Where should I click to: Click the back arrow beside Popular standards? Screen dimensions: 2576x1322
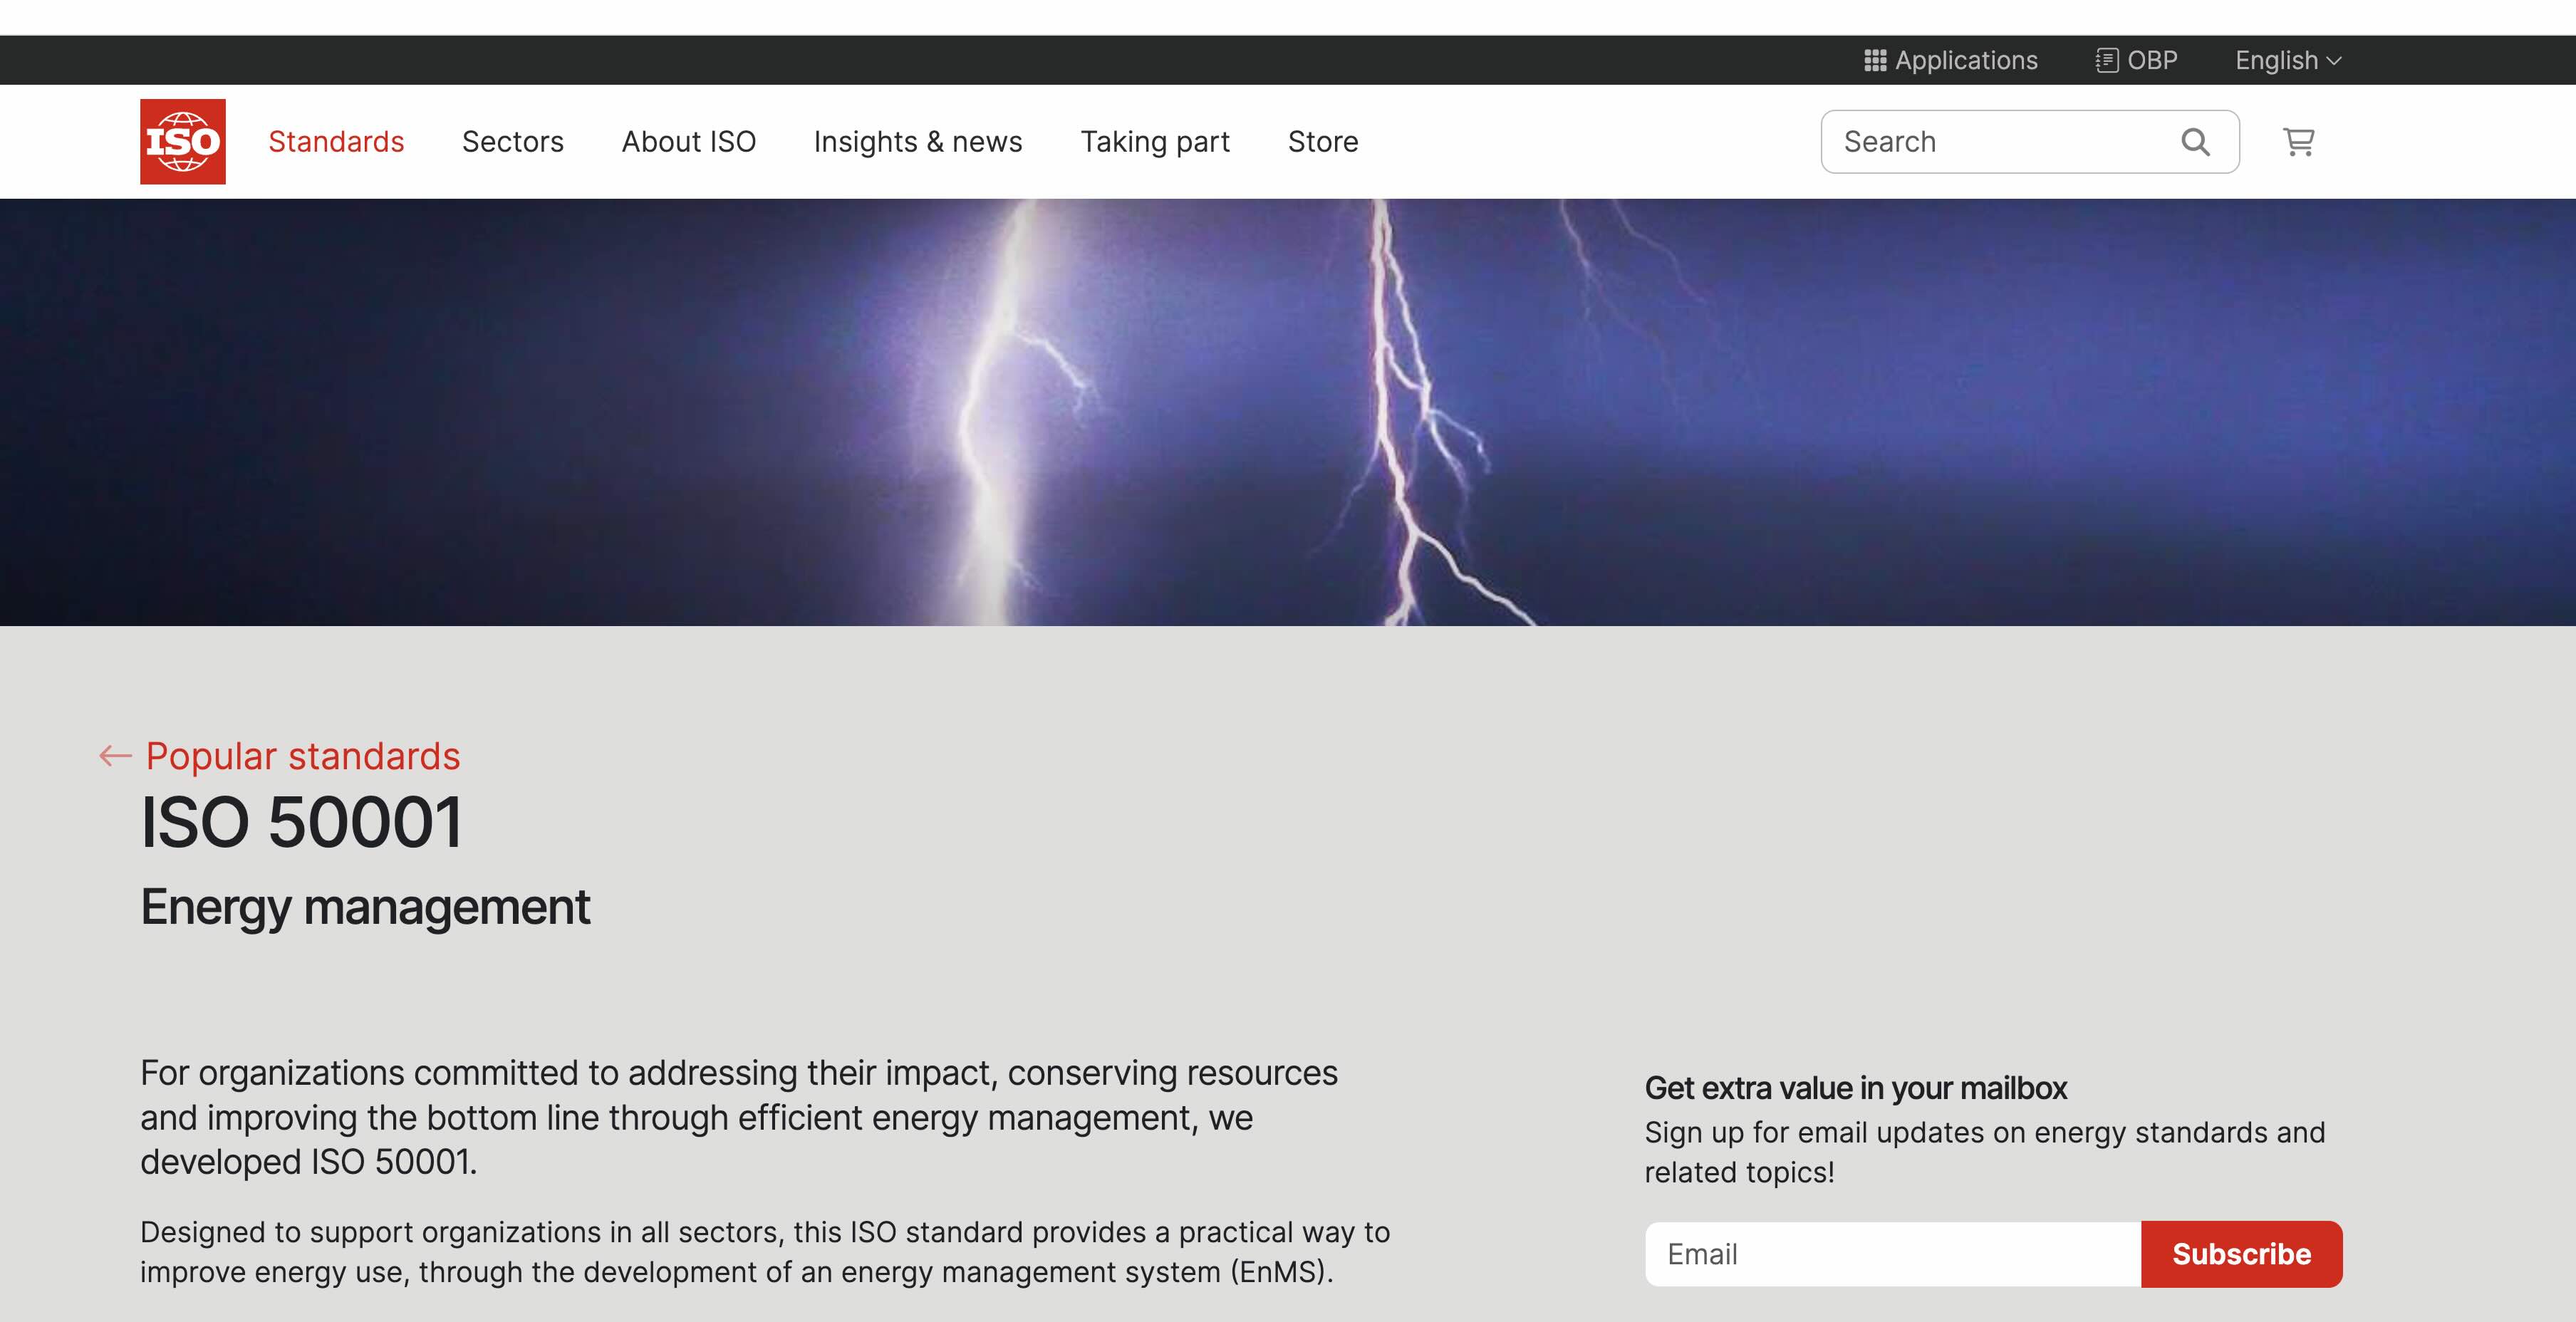pyautogui.click(x=115, y=756)
